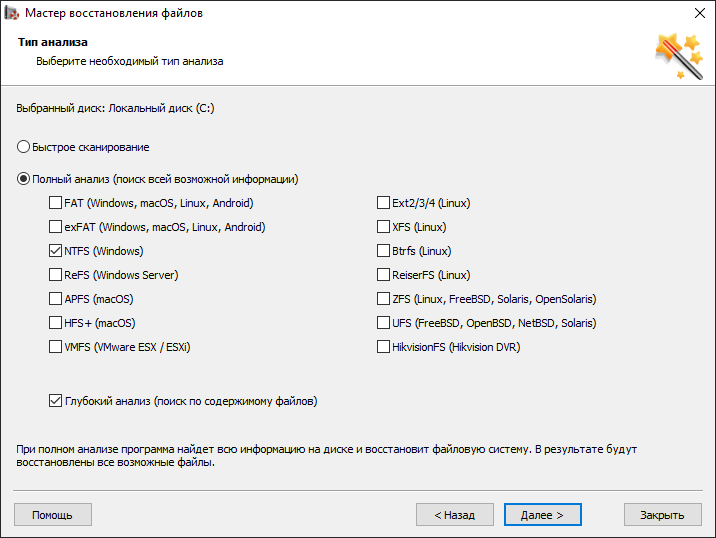Viewport: 716px width, 538px height.
Task: Click the Закрыть button
Action: tap(663, 515)
